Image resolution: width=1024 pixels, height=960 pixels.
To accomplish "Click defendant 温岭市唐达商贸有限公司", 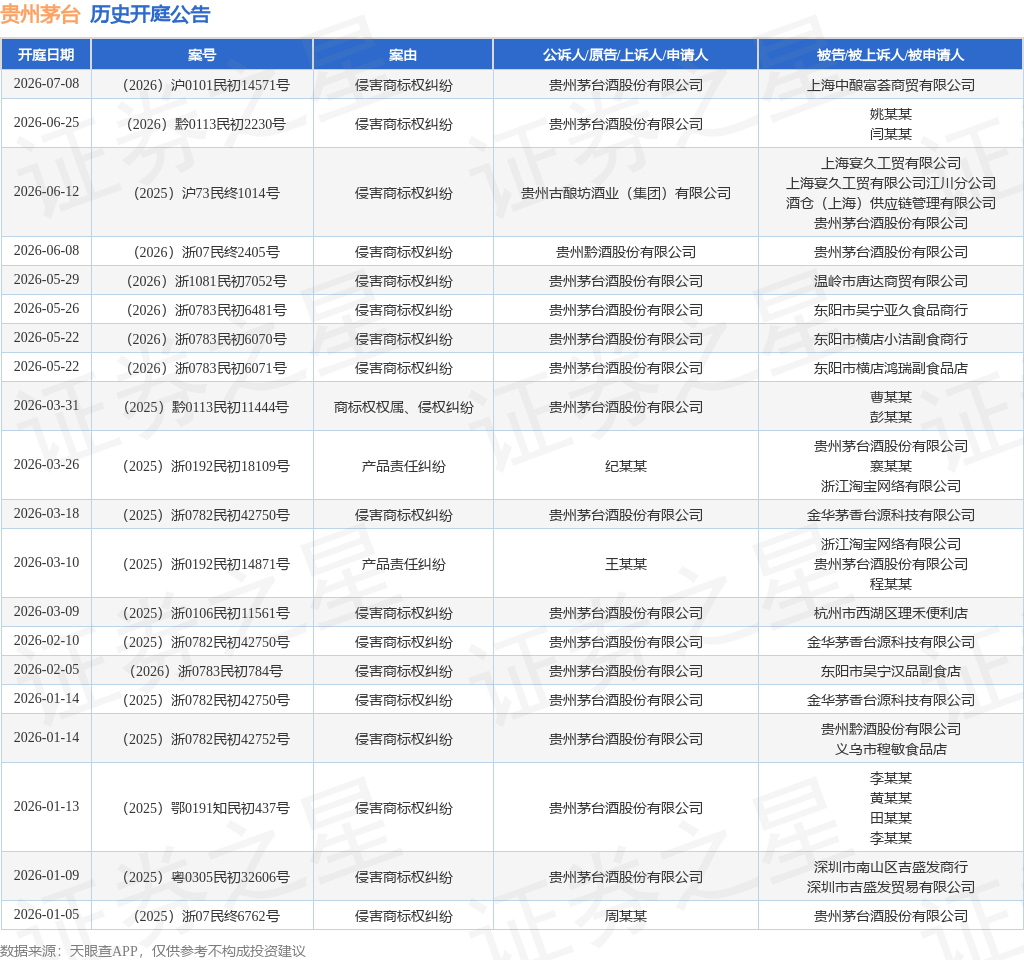I will pos(890,281).
